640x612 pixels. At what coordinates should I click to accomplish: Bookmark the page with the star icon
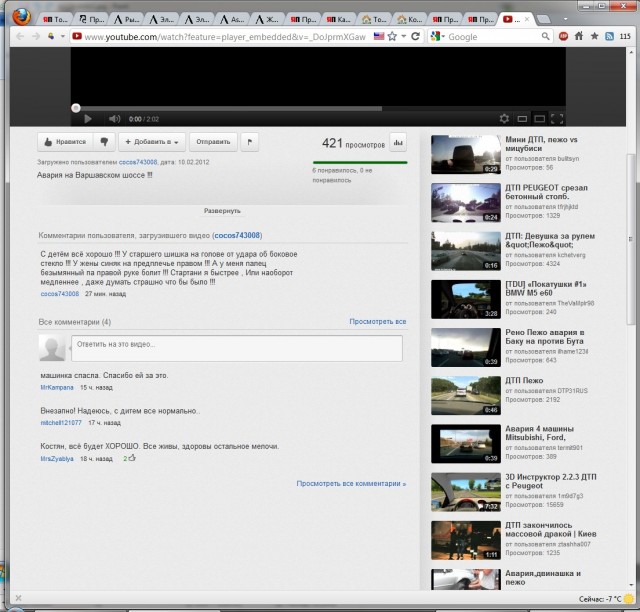click(395, 36)
